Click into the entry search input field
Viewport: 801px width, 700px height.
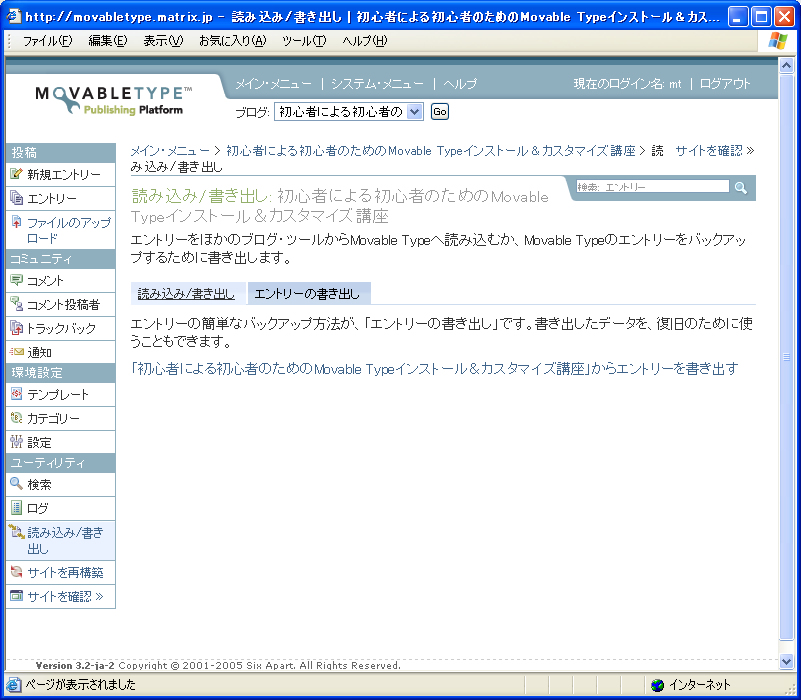pyautogui.click(x=652, y=187)
